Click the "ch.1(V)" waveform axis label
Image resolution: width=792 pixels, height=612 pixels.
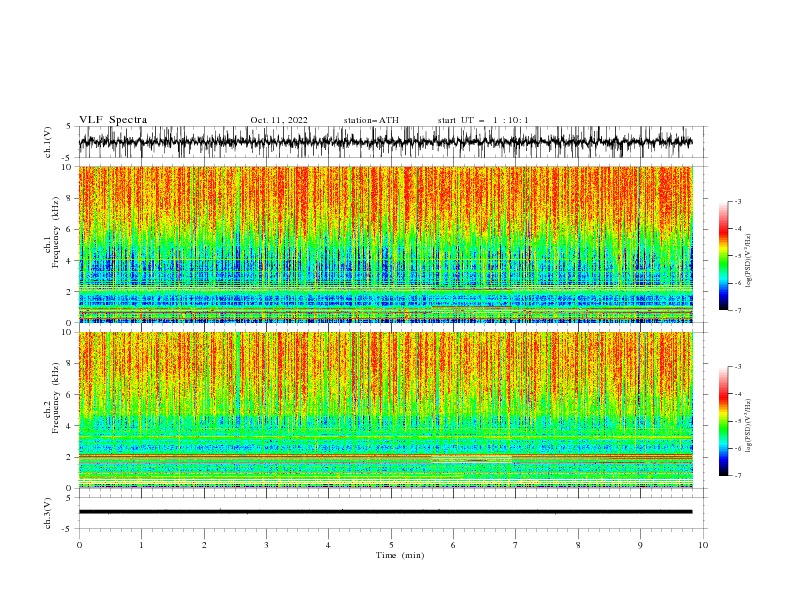(x=48, y=142)
